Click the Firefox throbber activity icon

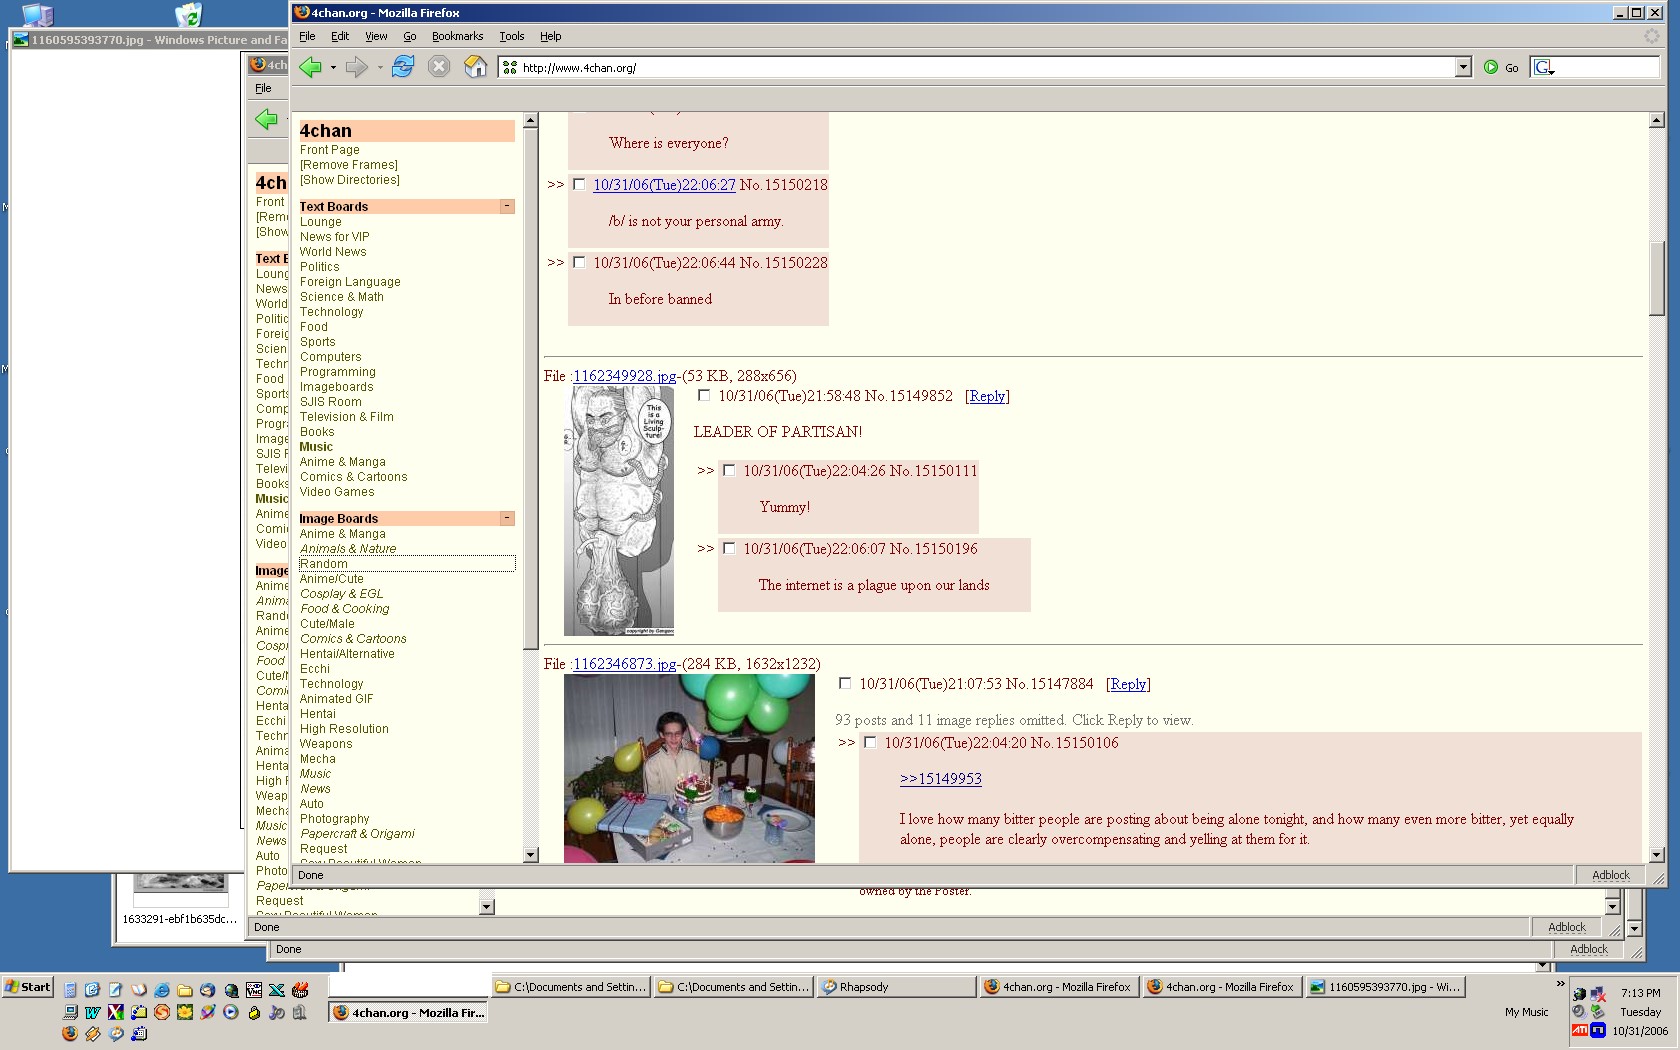[1652, 36]
